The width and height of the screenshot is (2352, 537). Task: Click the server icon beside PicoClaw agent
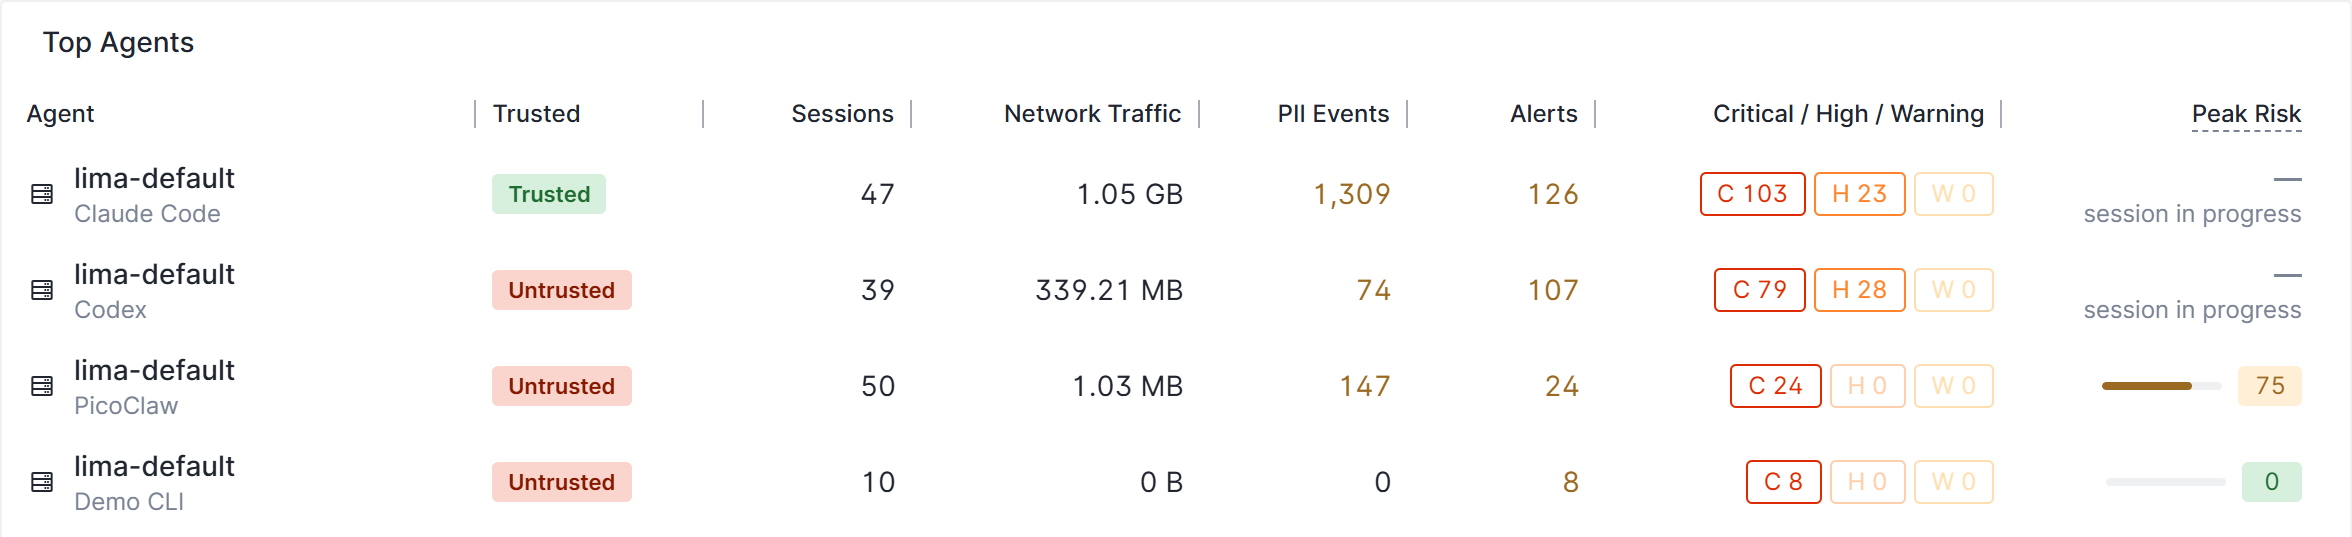[42, 386]
